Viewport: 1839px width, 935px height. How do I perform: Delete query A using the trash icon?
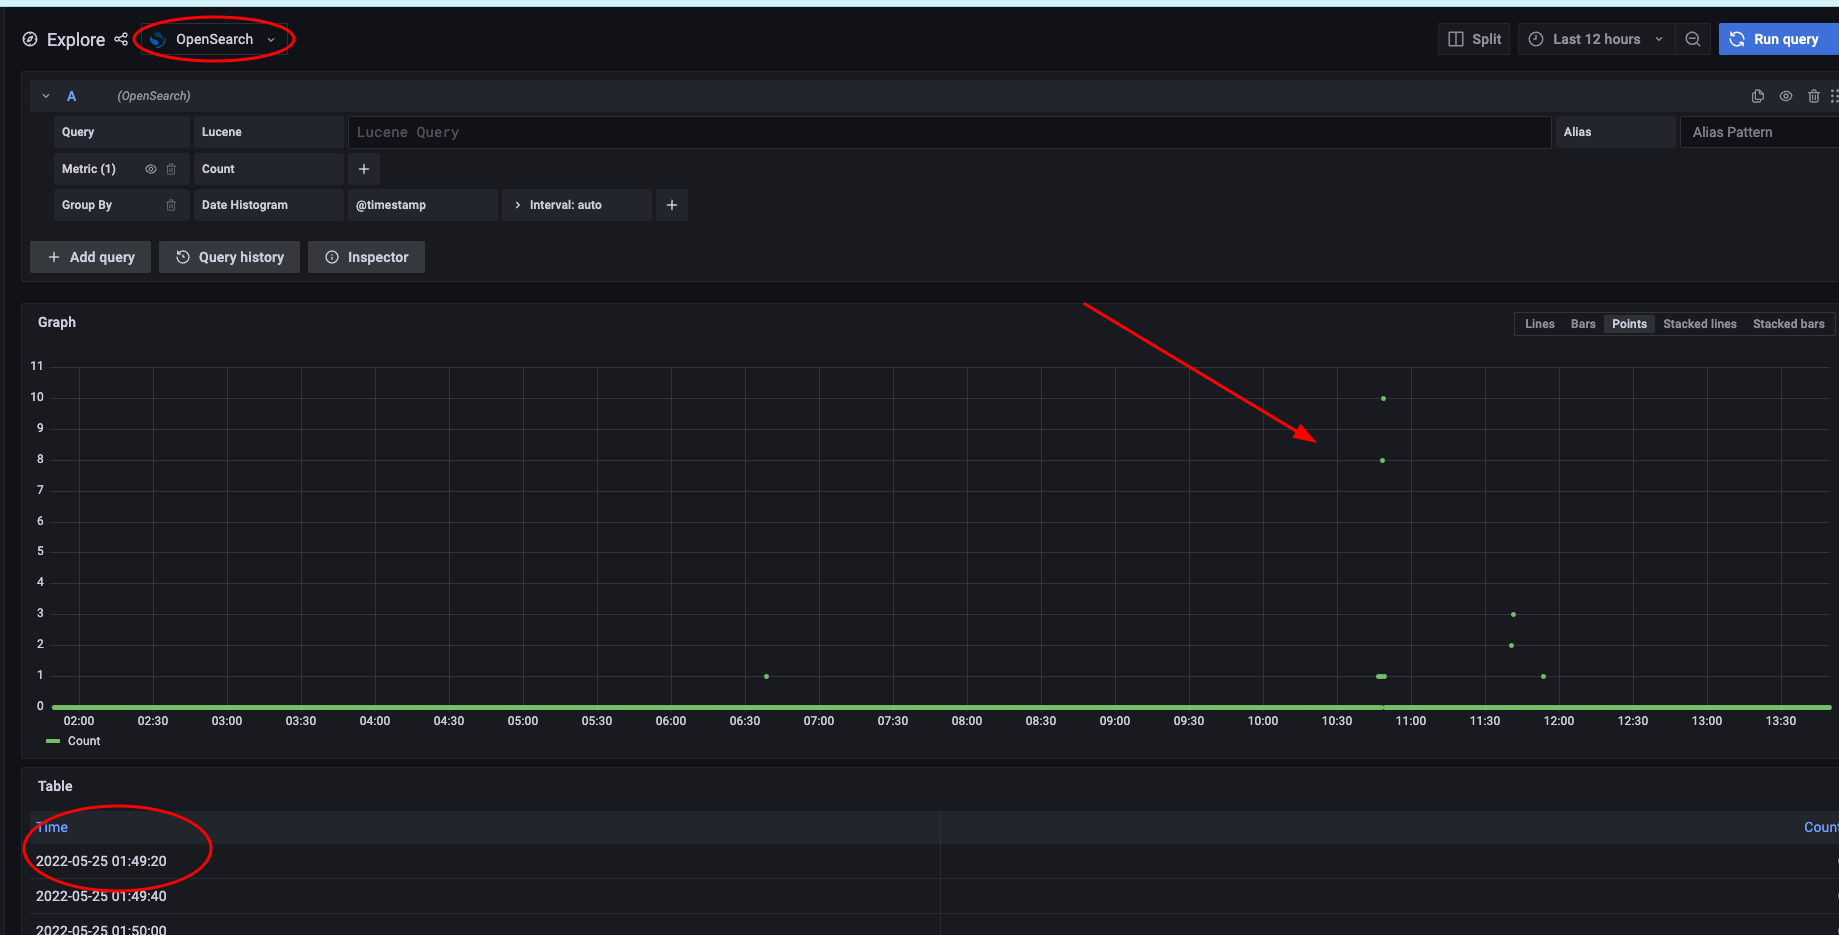1814,95
